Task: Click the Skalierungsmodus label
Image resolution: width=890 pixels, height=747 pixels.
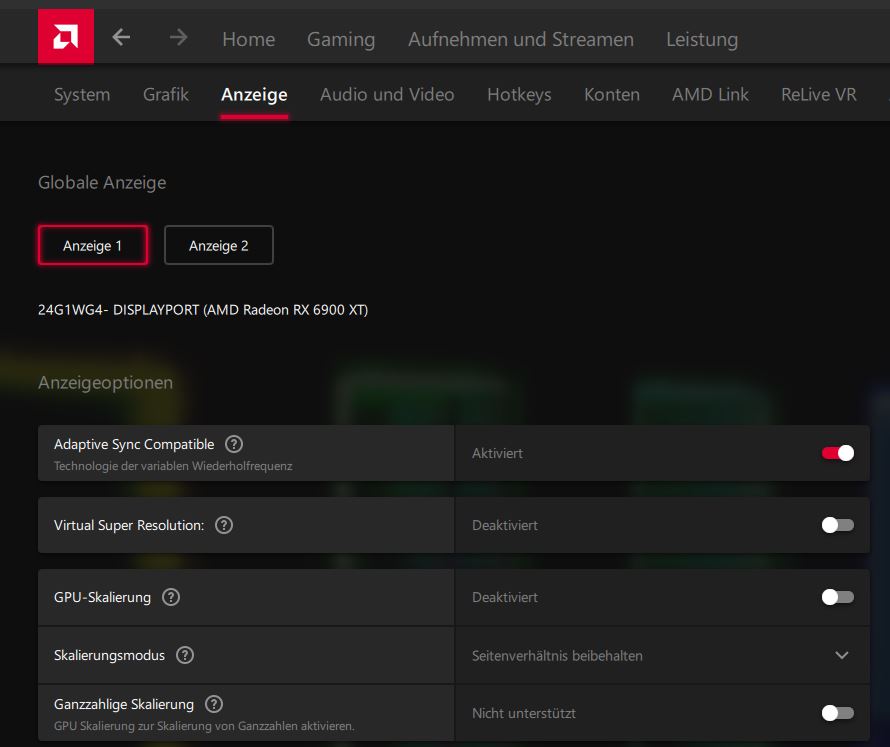Action: (109, 656)
